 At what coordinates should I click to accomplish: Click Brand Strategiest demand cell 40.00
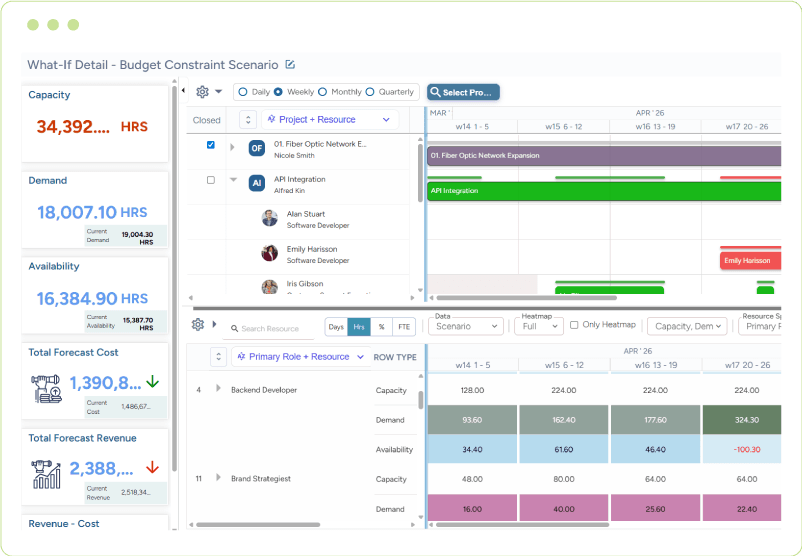point(564,509)
